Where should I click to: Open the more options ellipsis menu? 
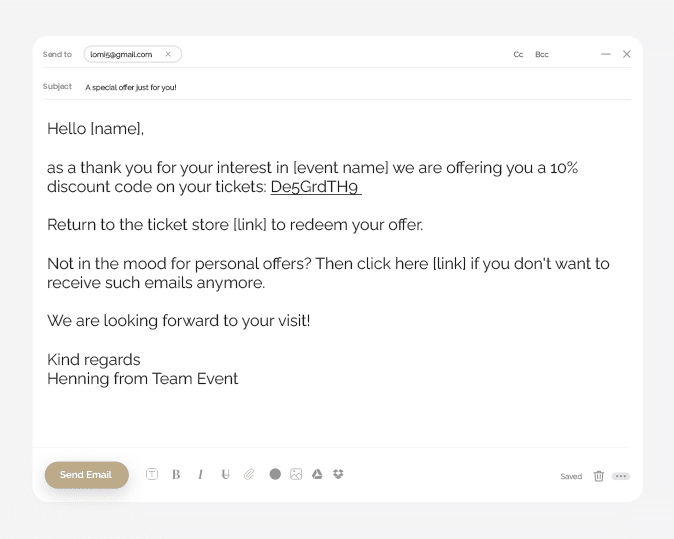pyautogui.click(x=621, y=476)
